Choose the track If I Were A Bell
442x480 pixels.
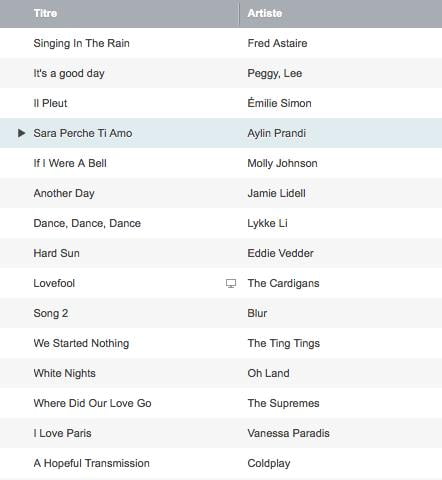[x=221, y=163]
